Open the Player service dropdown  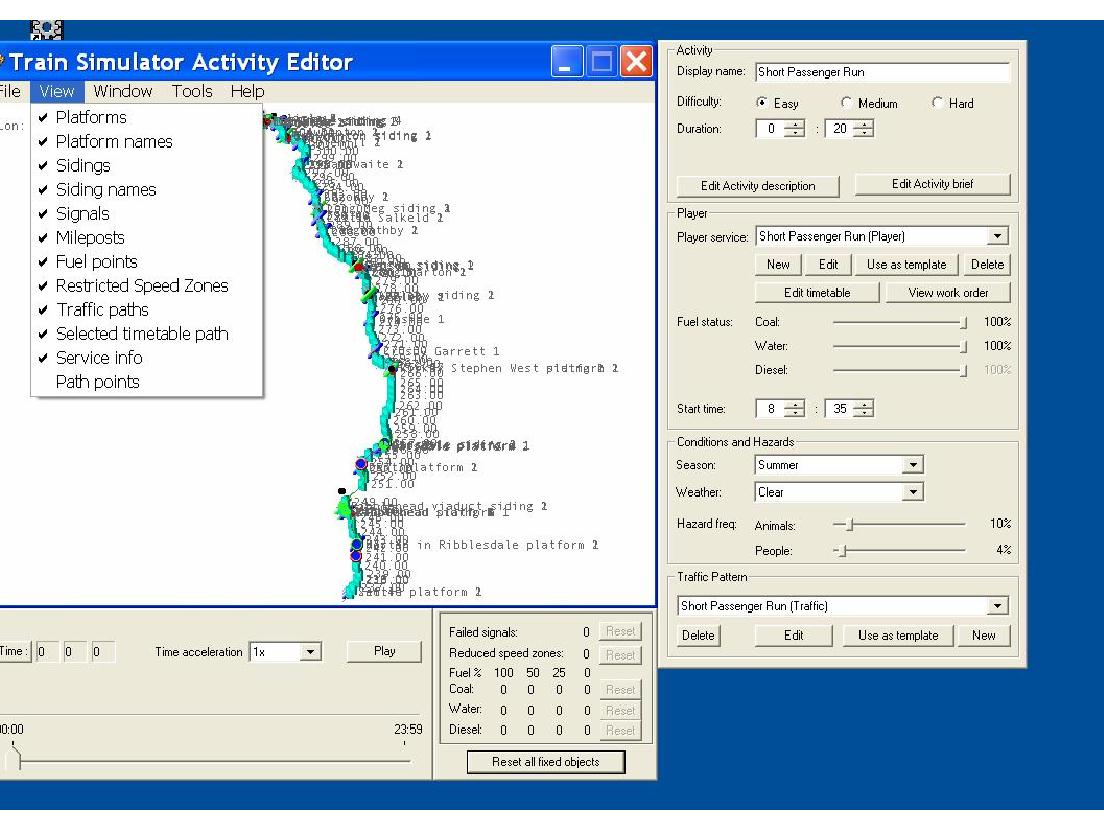[996, 237]
